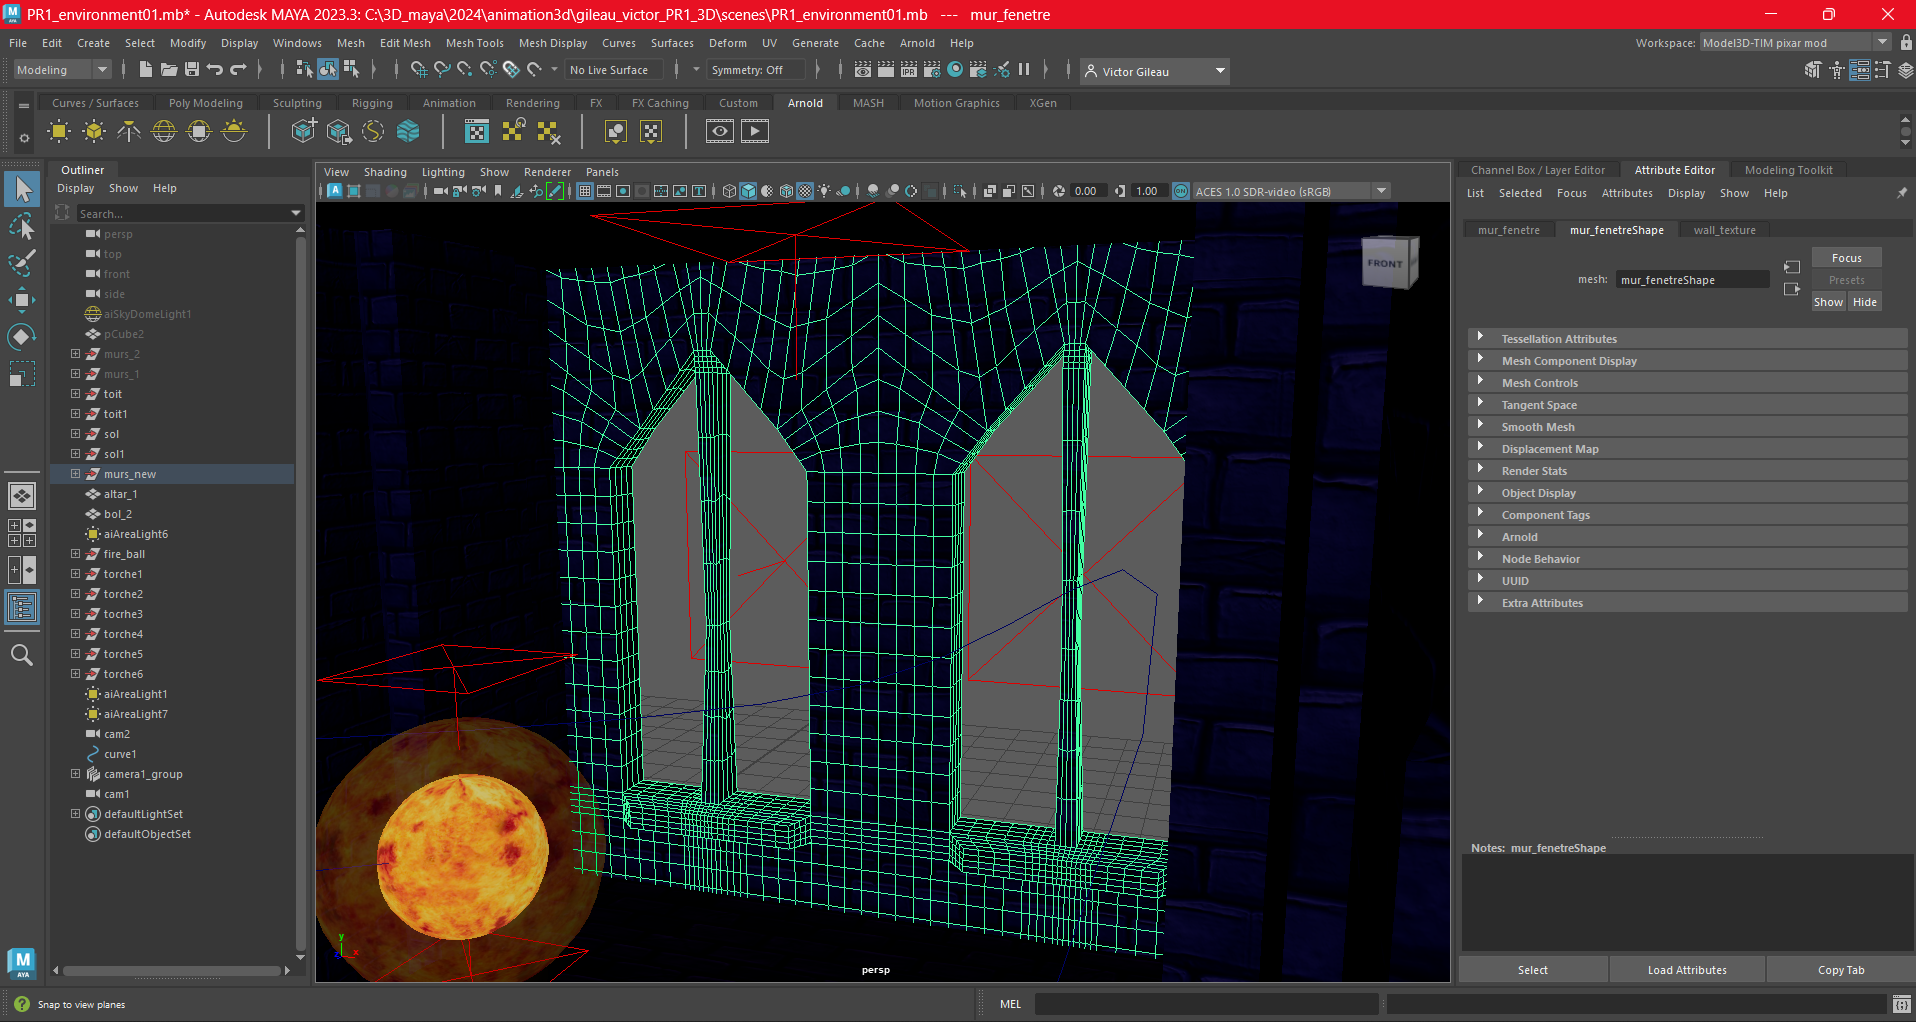The width and height of the screenshot is (1916, 1022).
Task: Open the Mesh Tools menu
Action: pyautogui.click(x=474, y=43)
